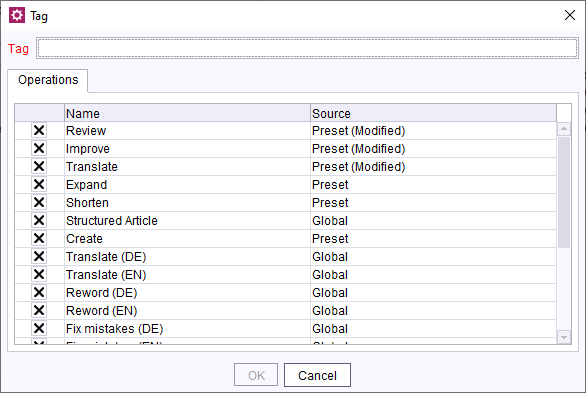
Task: Click the scroll up arrow of operations list
Action: (x=564, y=129)
